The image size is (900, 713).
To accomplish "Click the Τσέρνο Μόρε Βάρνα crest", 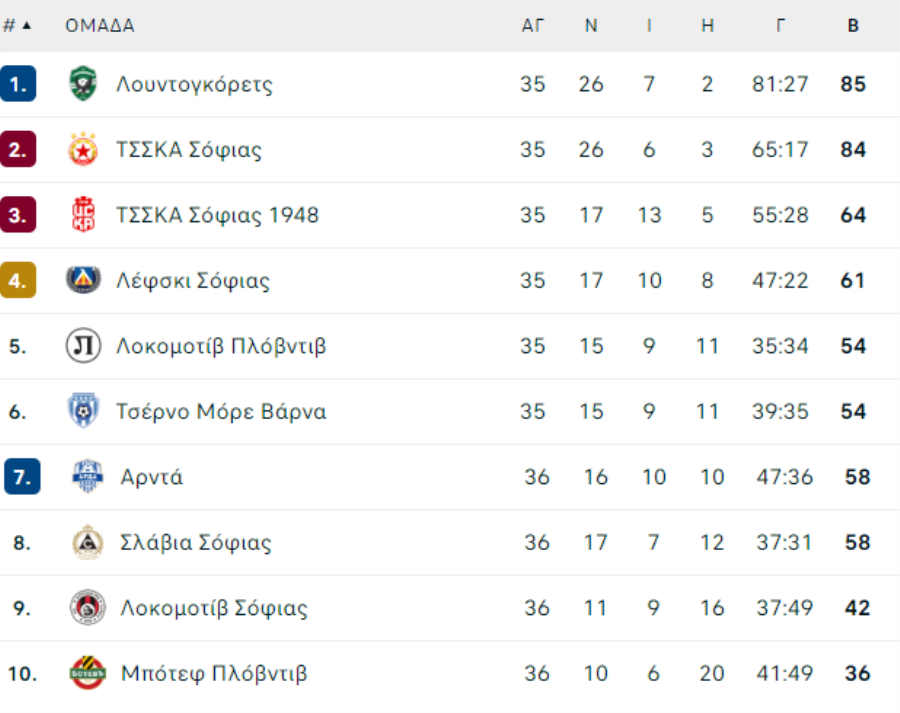I will tap(83, 411).
